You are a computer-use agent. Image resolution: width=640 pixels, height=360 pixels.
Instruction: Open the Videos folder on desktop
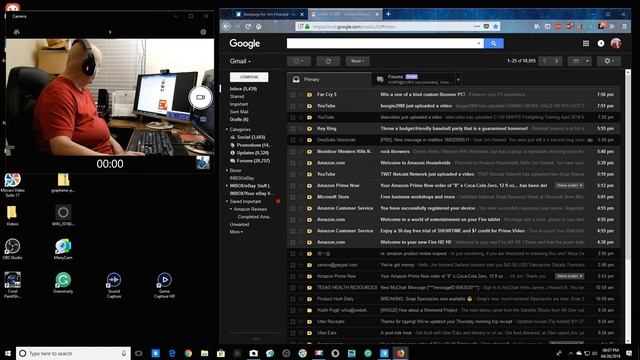(12, 216)
